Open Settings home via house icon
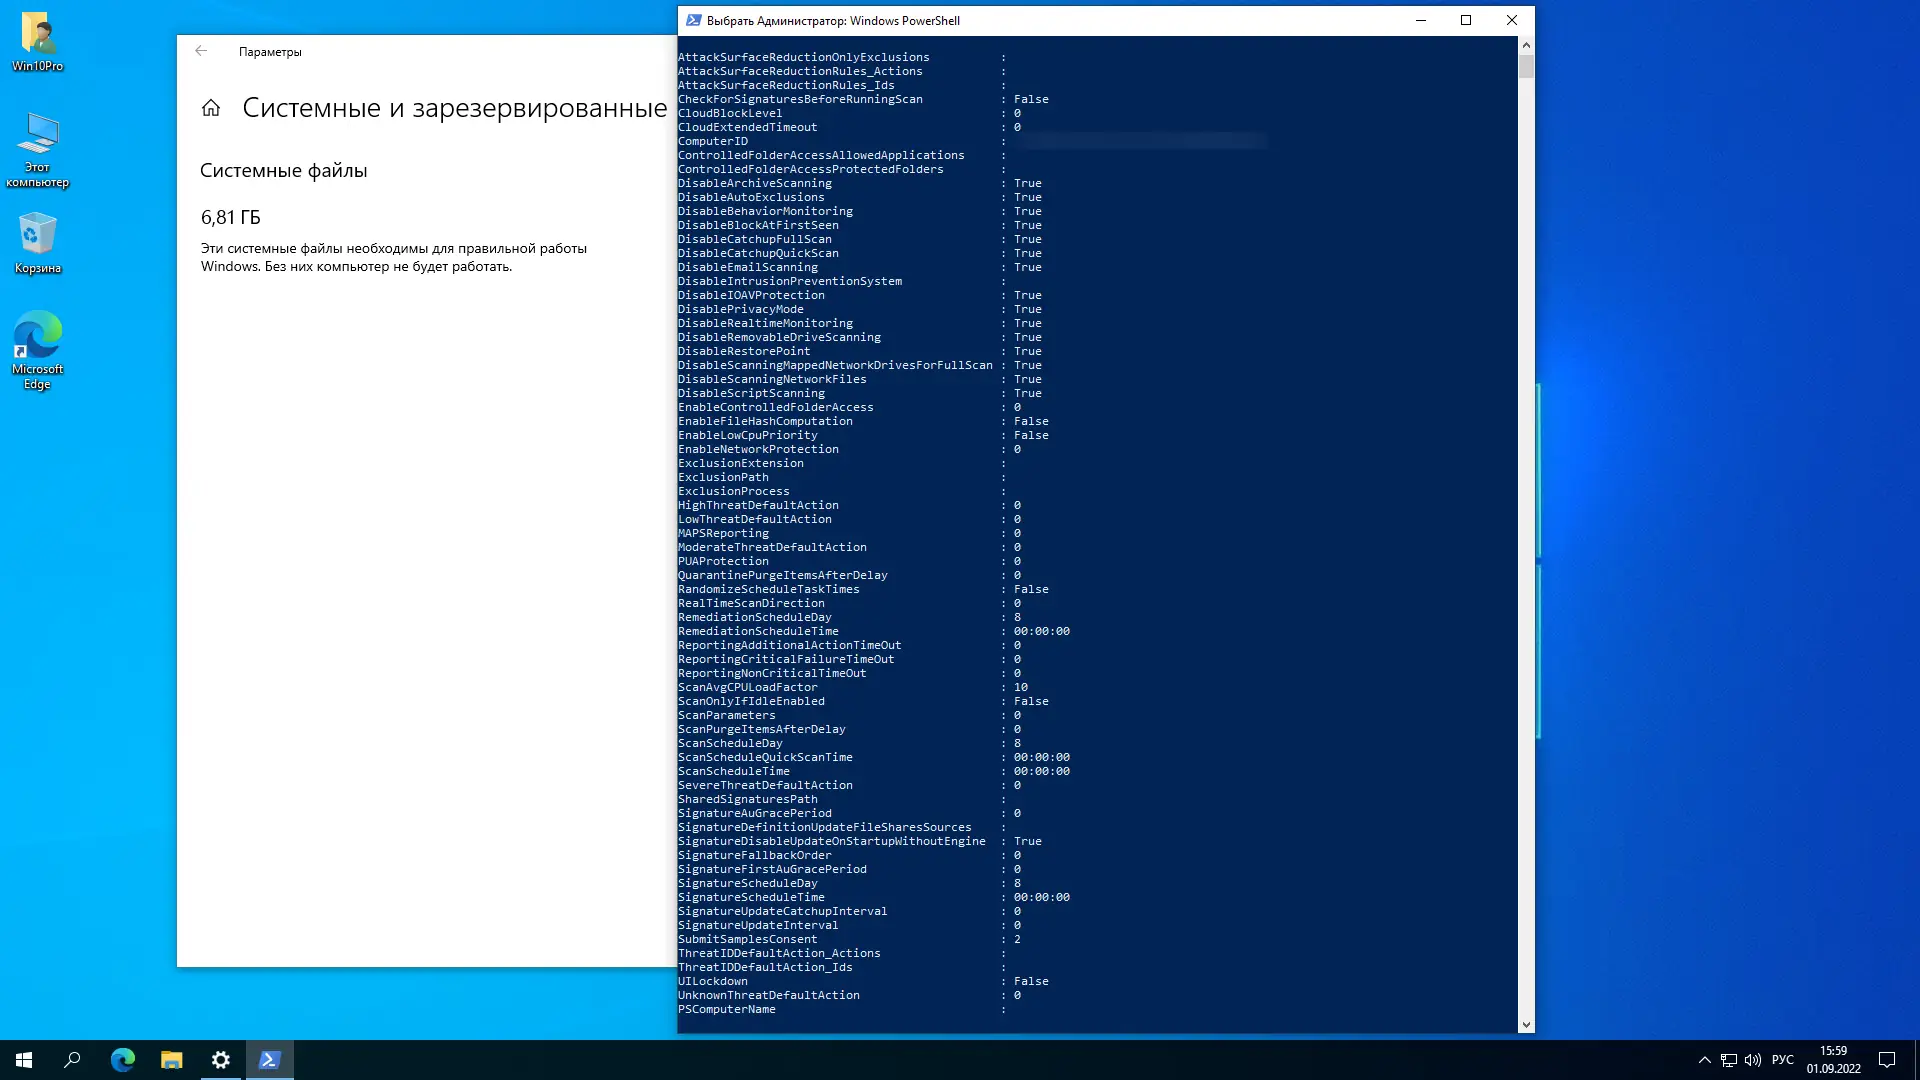This screenshot has width=1920, height=1080. tap(210, 108)
